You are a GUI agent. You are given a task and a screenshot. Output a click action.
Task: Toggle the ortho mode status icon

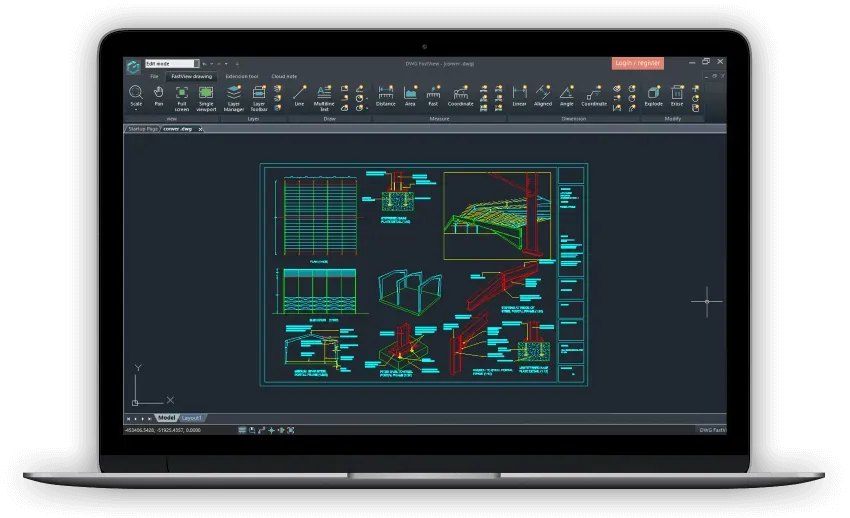(261, 430)
